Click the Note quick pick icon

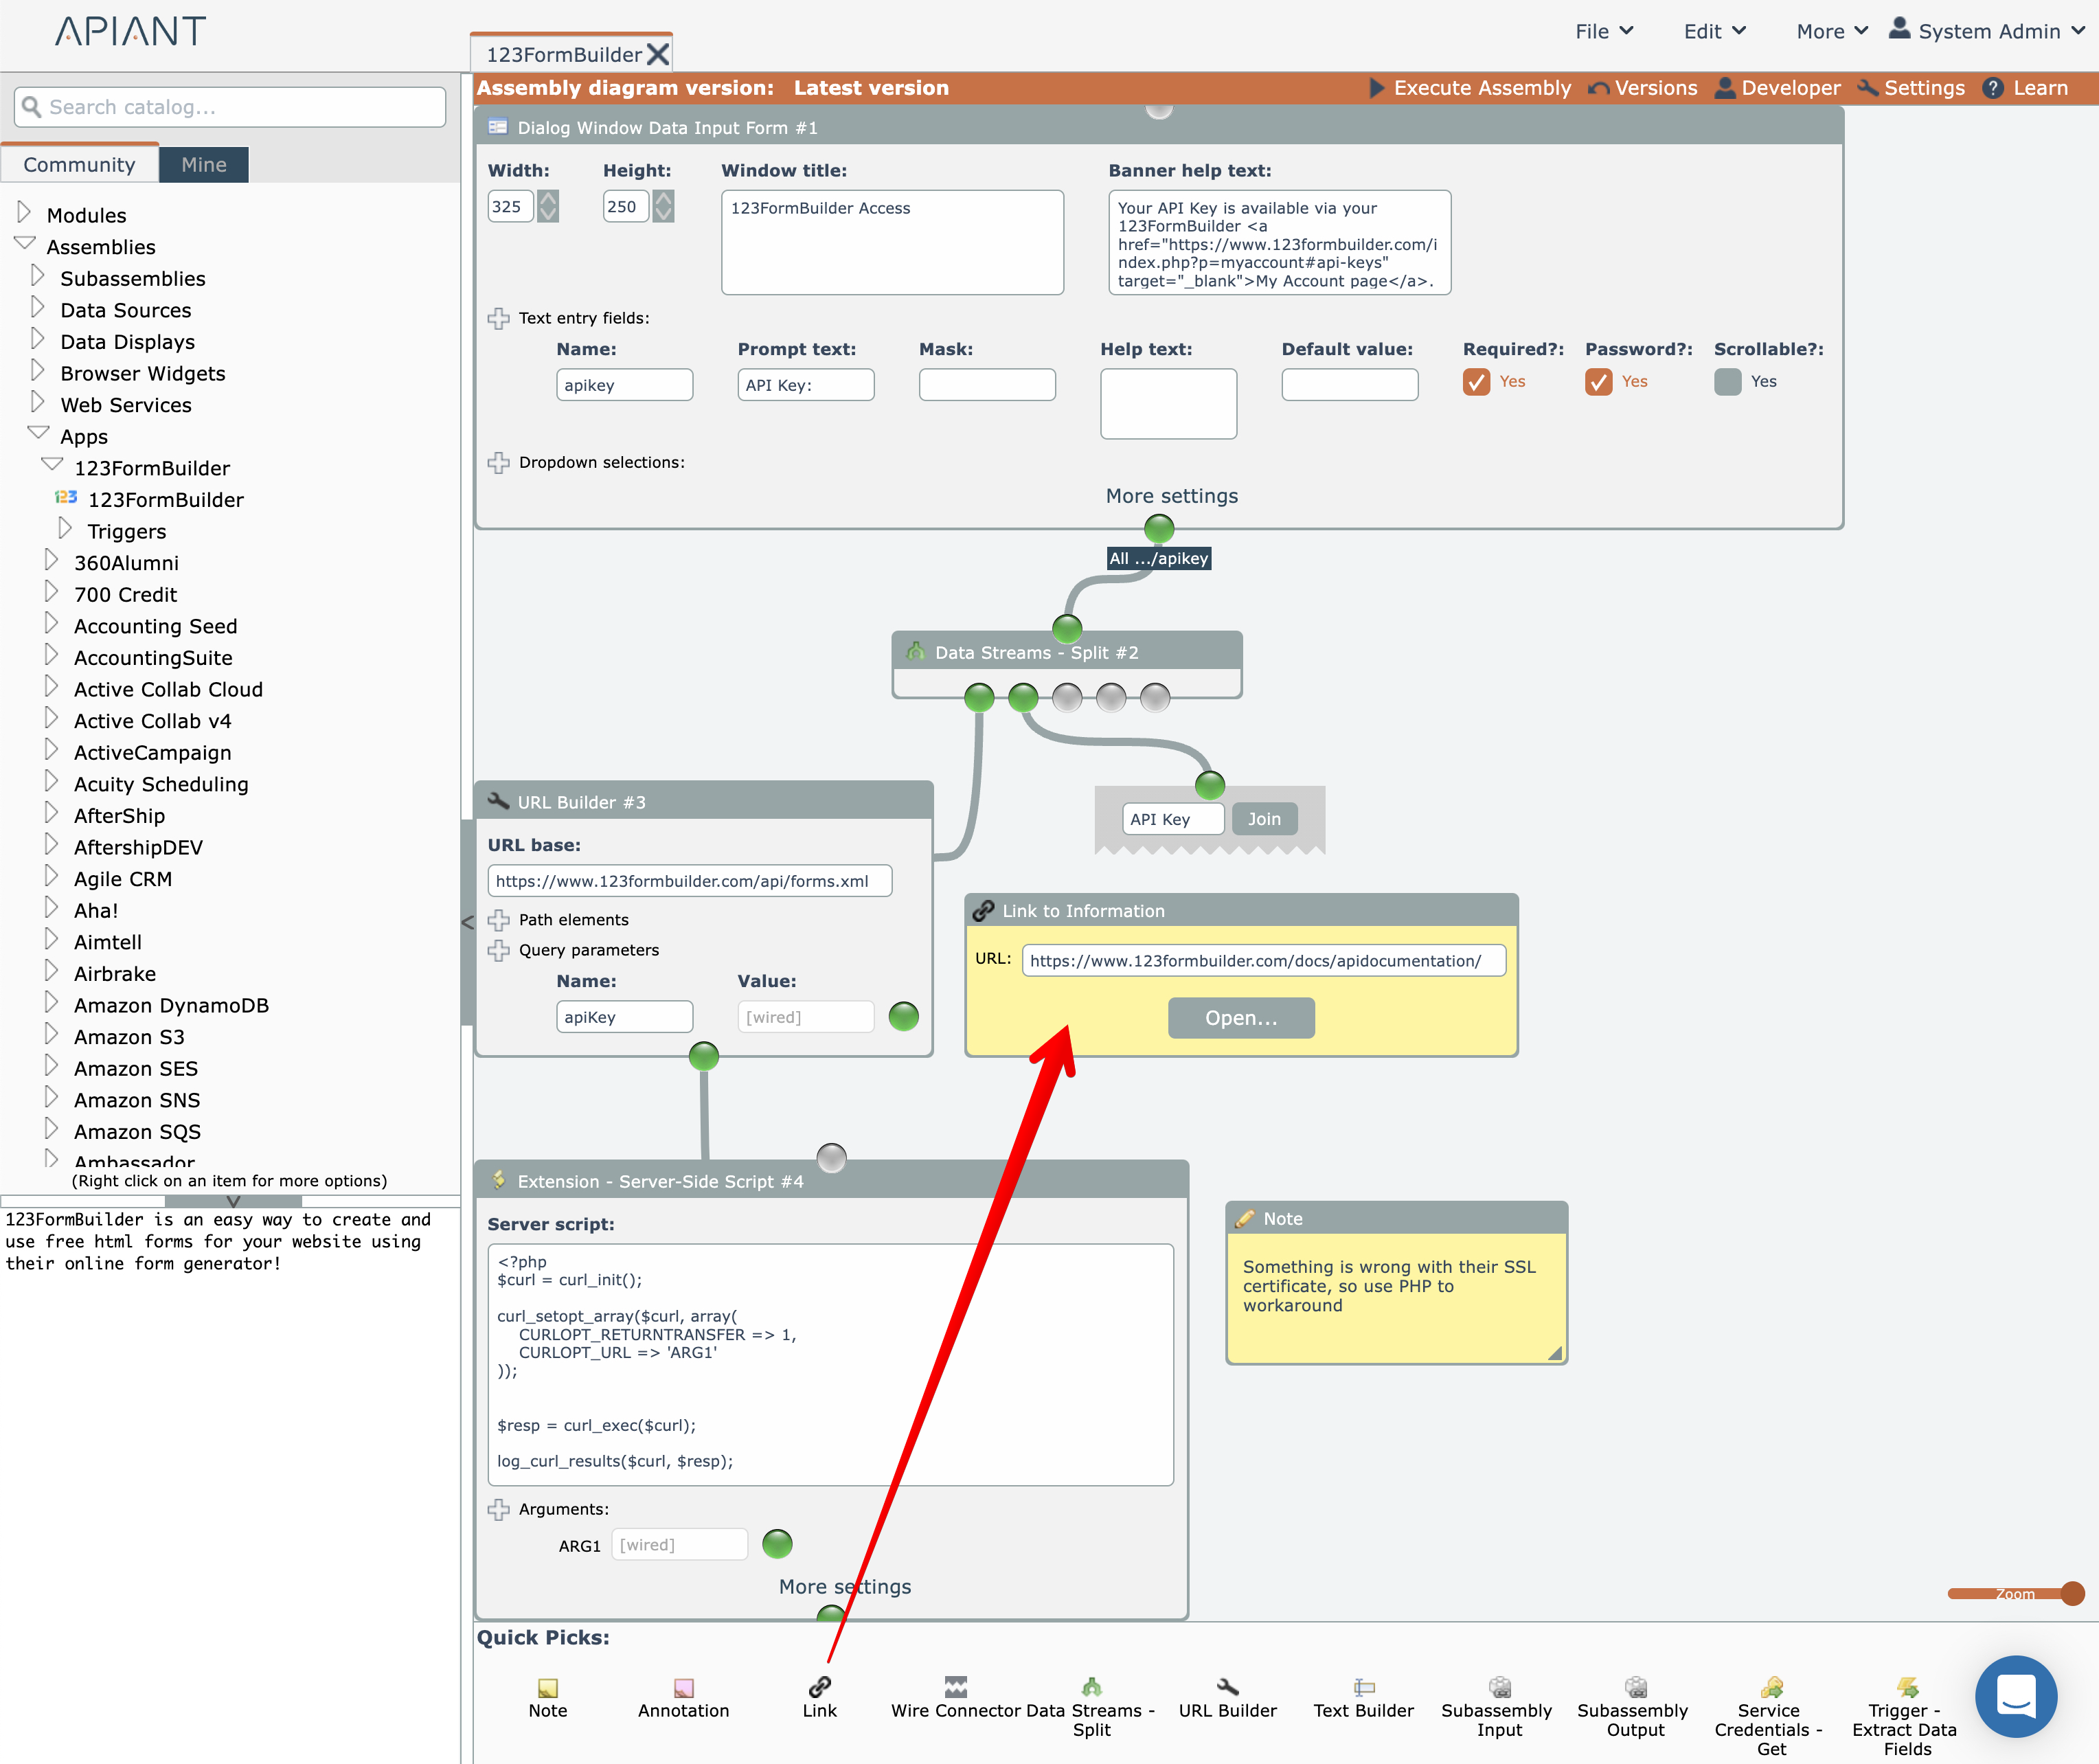pyautogui.click(x=547, y=1688)
